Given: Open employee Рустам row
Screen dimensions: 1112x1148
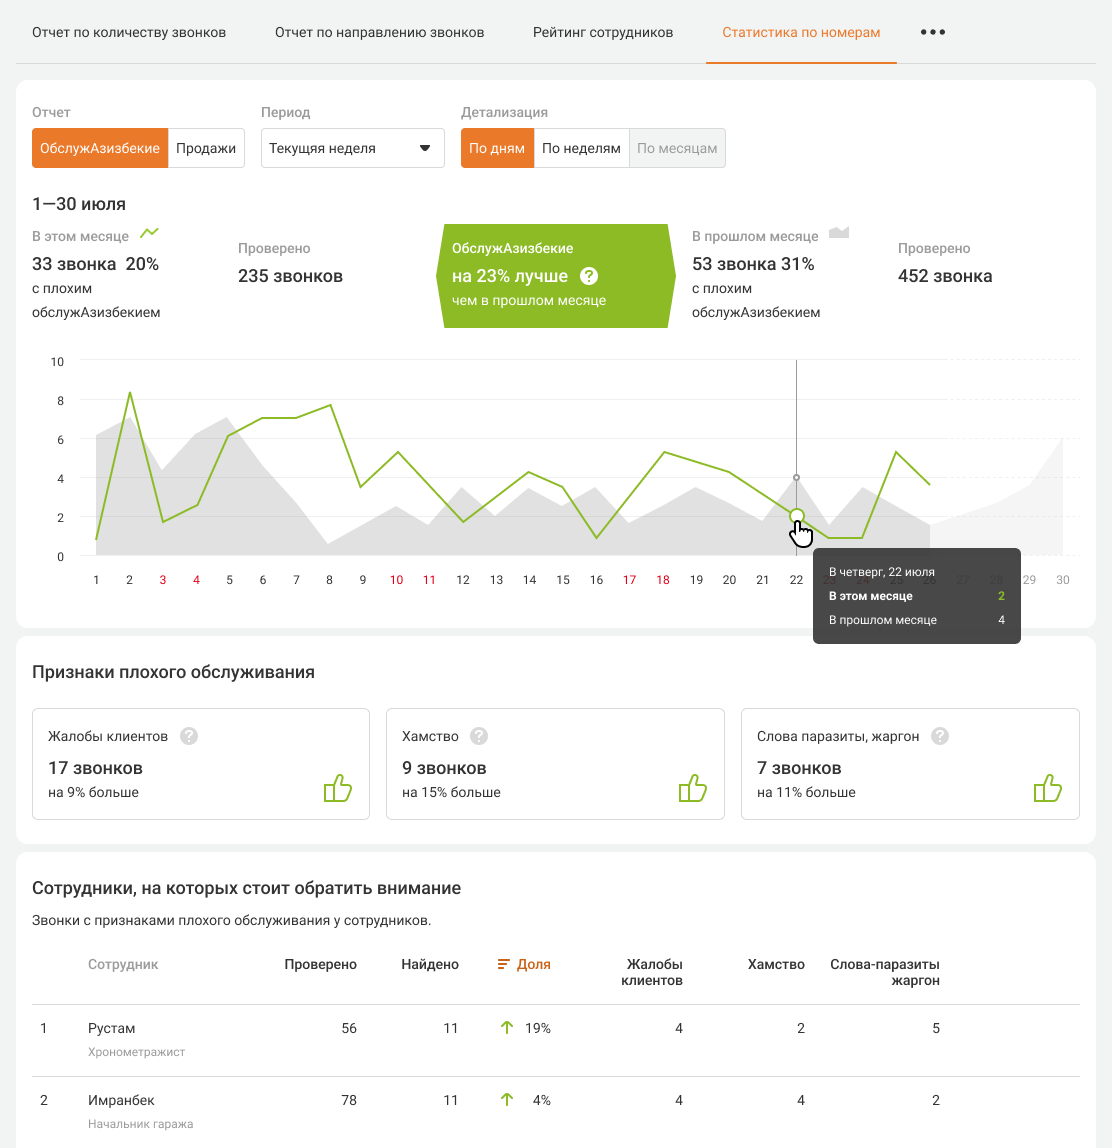Looking at the screenshot, I should [x=111, y=1028].
